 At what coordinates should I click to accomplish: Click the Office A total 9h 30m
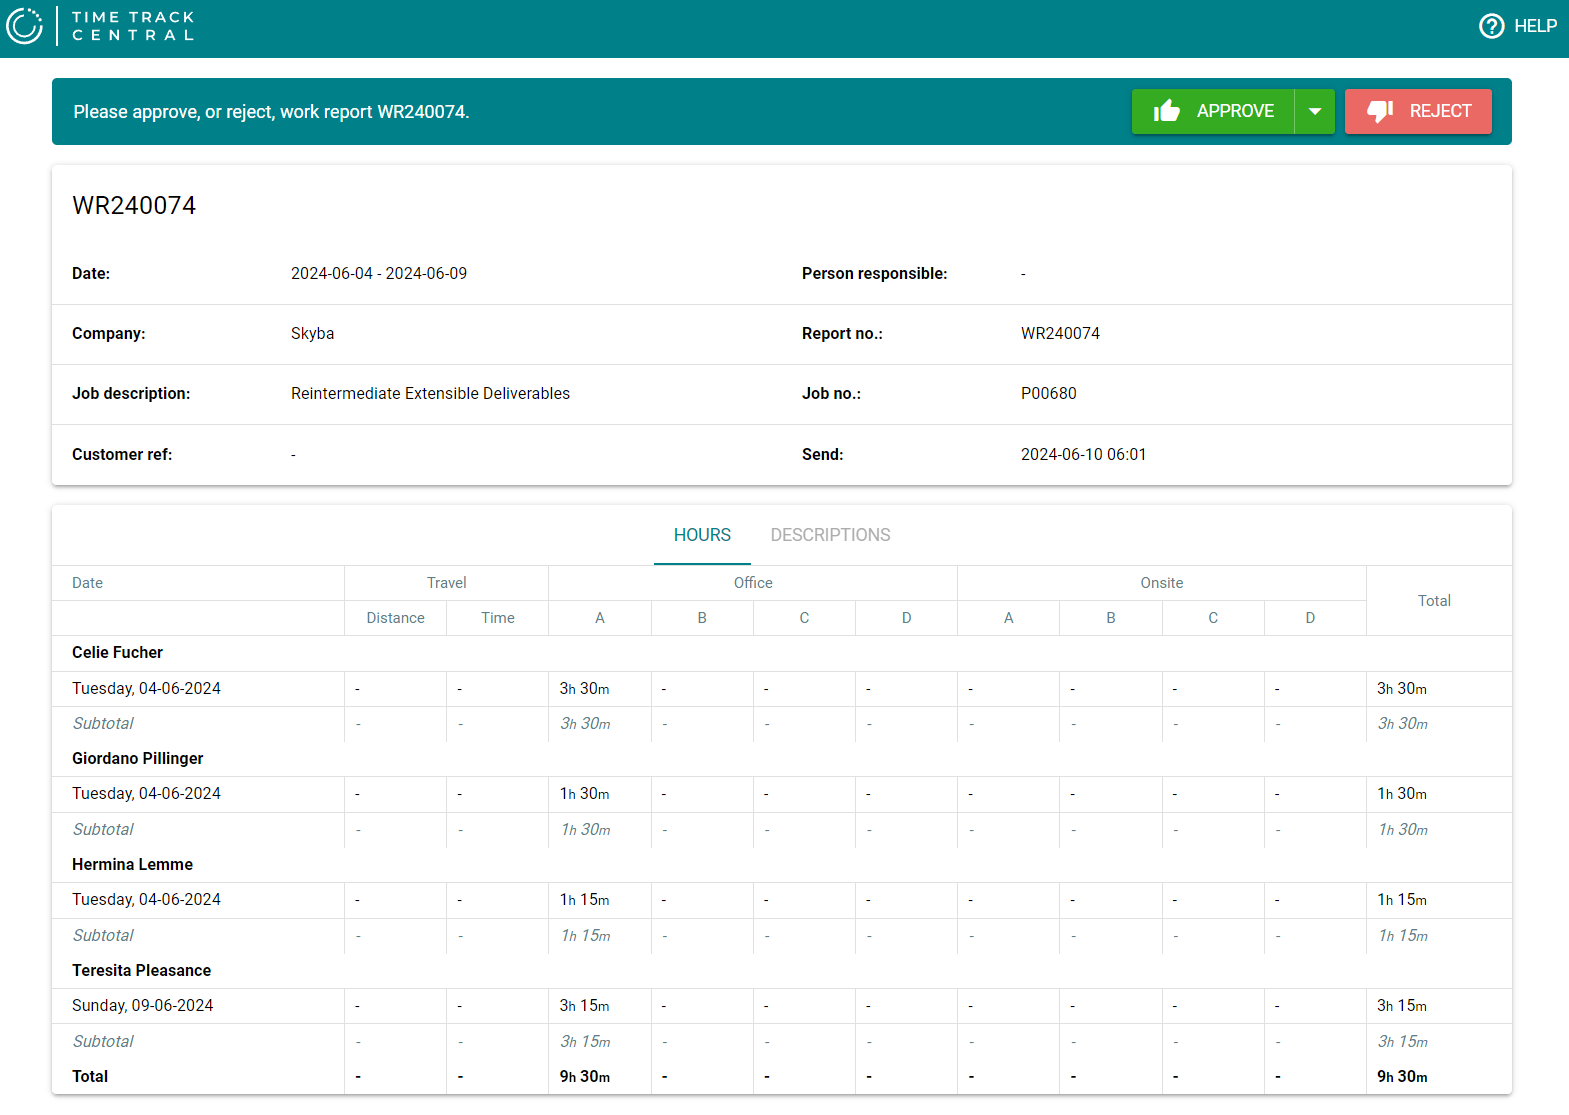tap(585, 1077)
